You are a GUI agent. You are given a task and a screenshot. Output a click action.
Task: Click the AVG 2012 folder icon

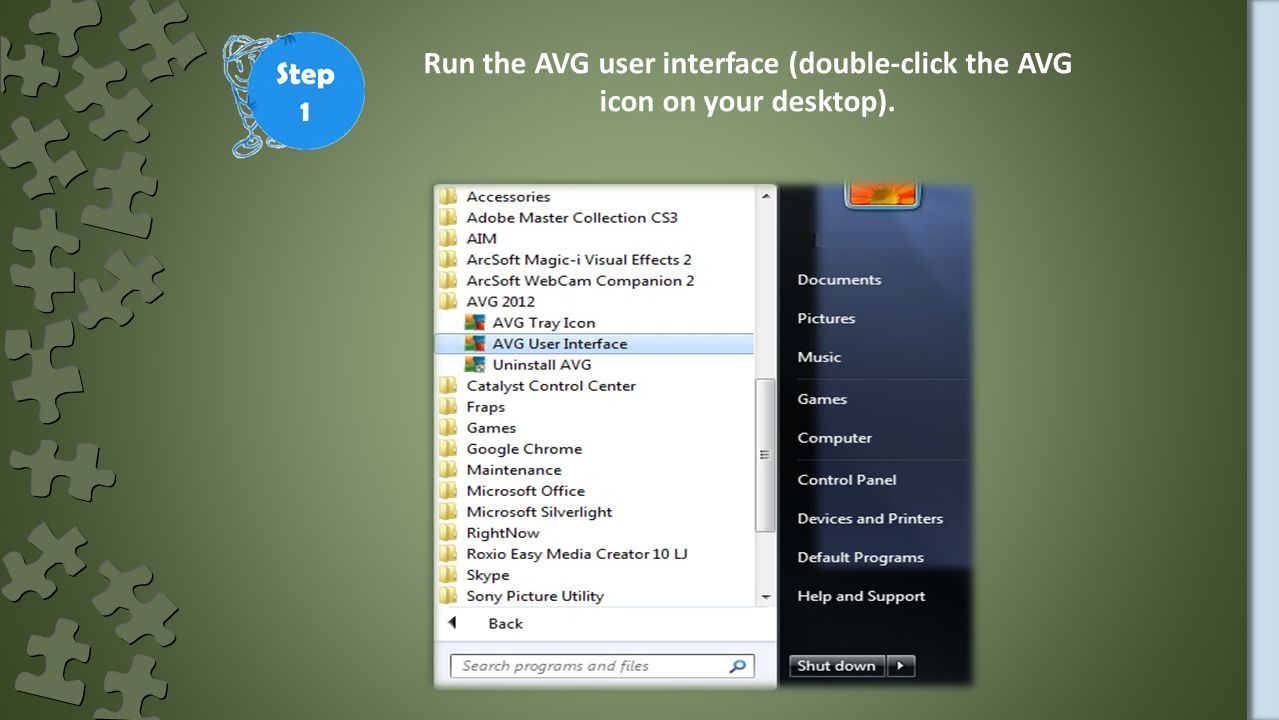pyautogui.click(x=448, y=302)
